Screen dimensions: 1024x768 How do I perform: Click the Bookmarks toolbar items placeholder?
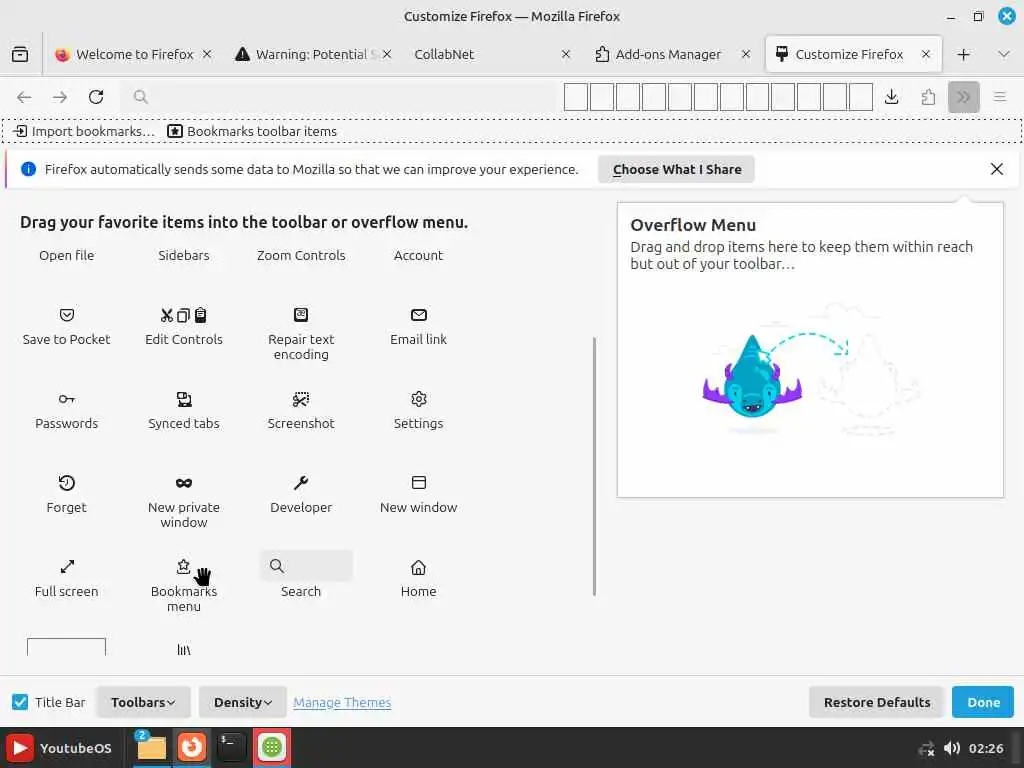(x=252, y=131)
